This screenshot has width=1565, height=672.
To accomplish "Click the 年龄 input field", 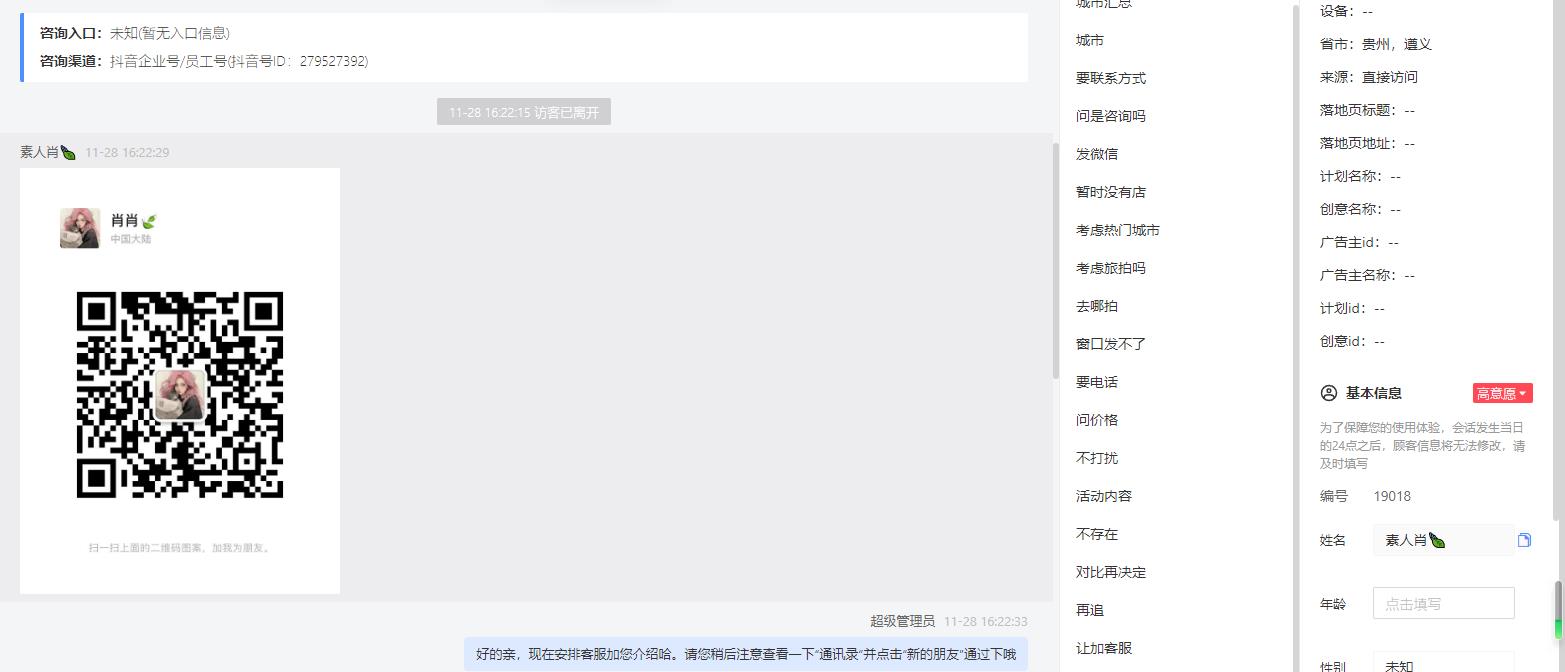I will (1443, 603).
